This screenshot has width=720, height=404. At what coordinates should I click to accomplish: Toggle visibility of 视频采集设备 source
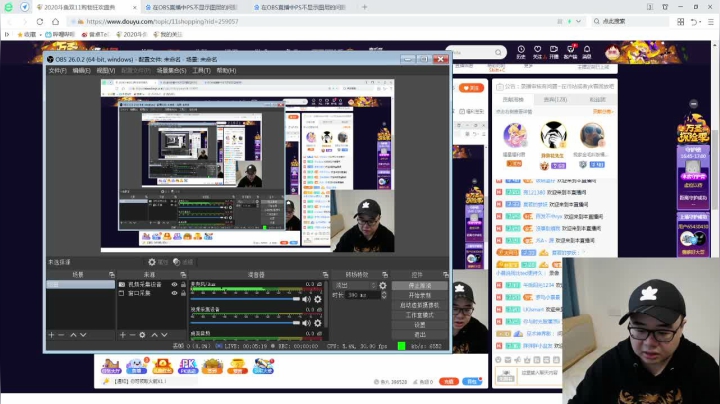coord(174,284)
